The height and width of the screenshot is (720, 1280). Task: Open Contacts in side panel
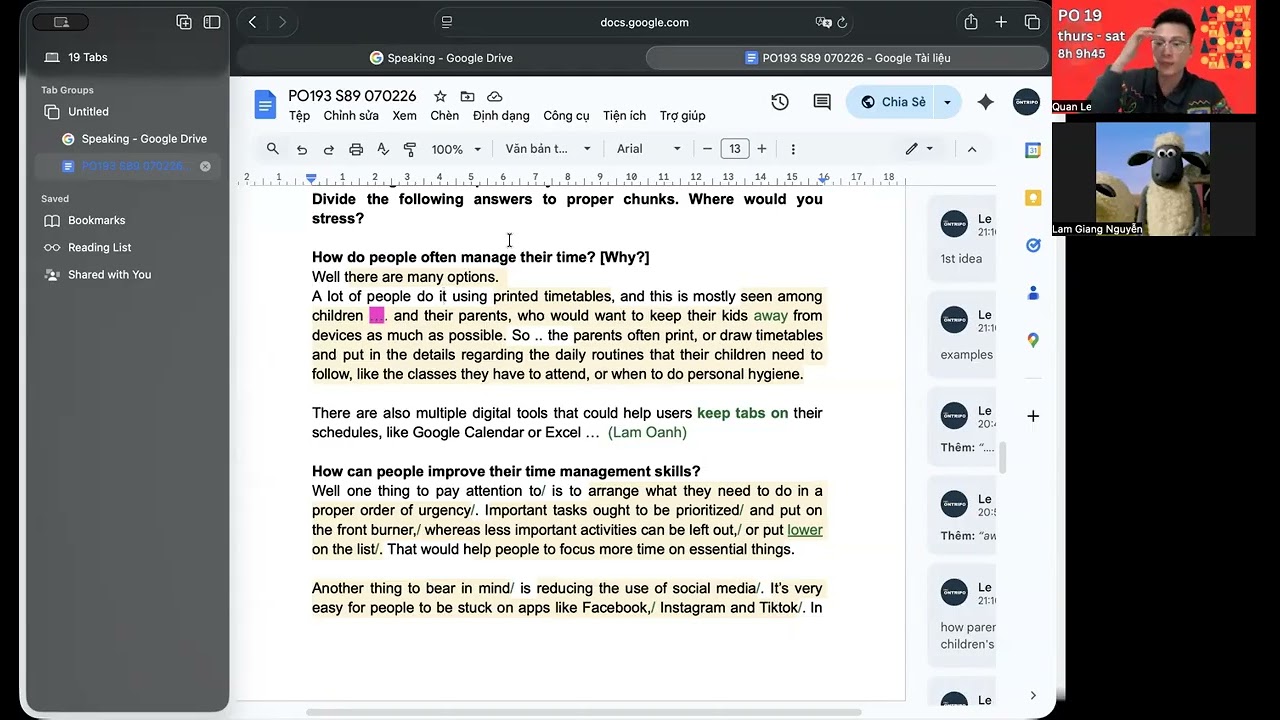[x=1033, y=292]
